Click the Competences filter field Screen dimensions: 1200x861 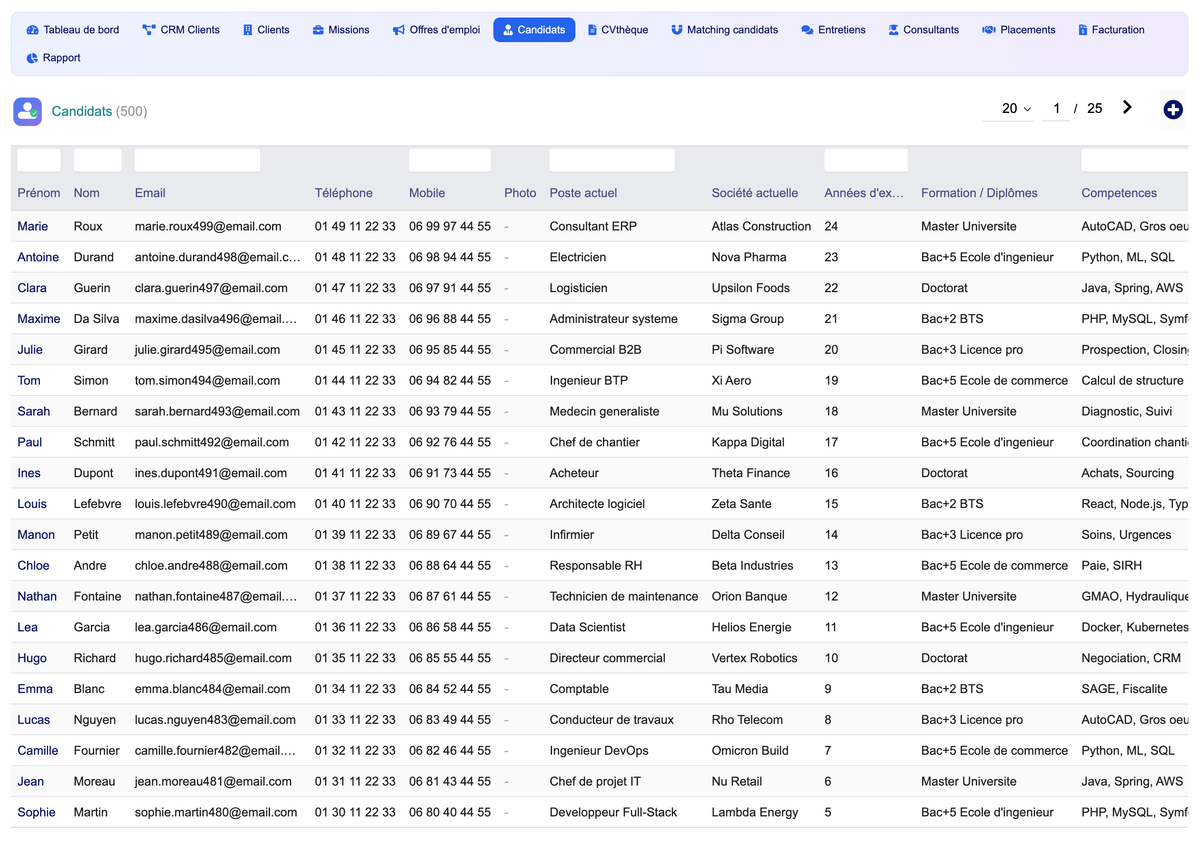[1134, 160]
